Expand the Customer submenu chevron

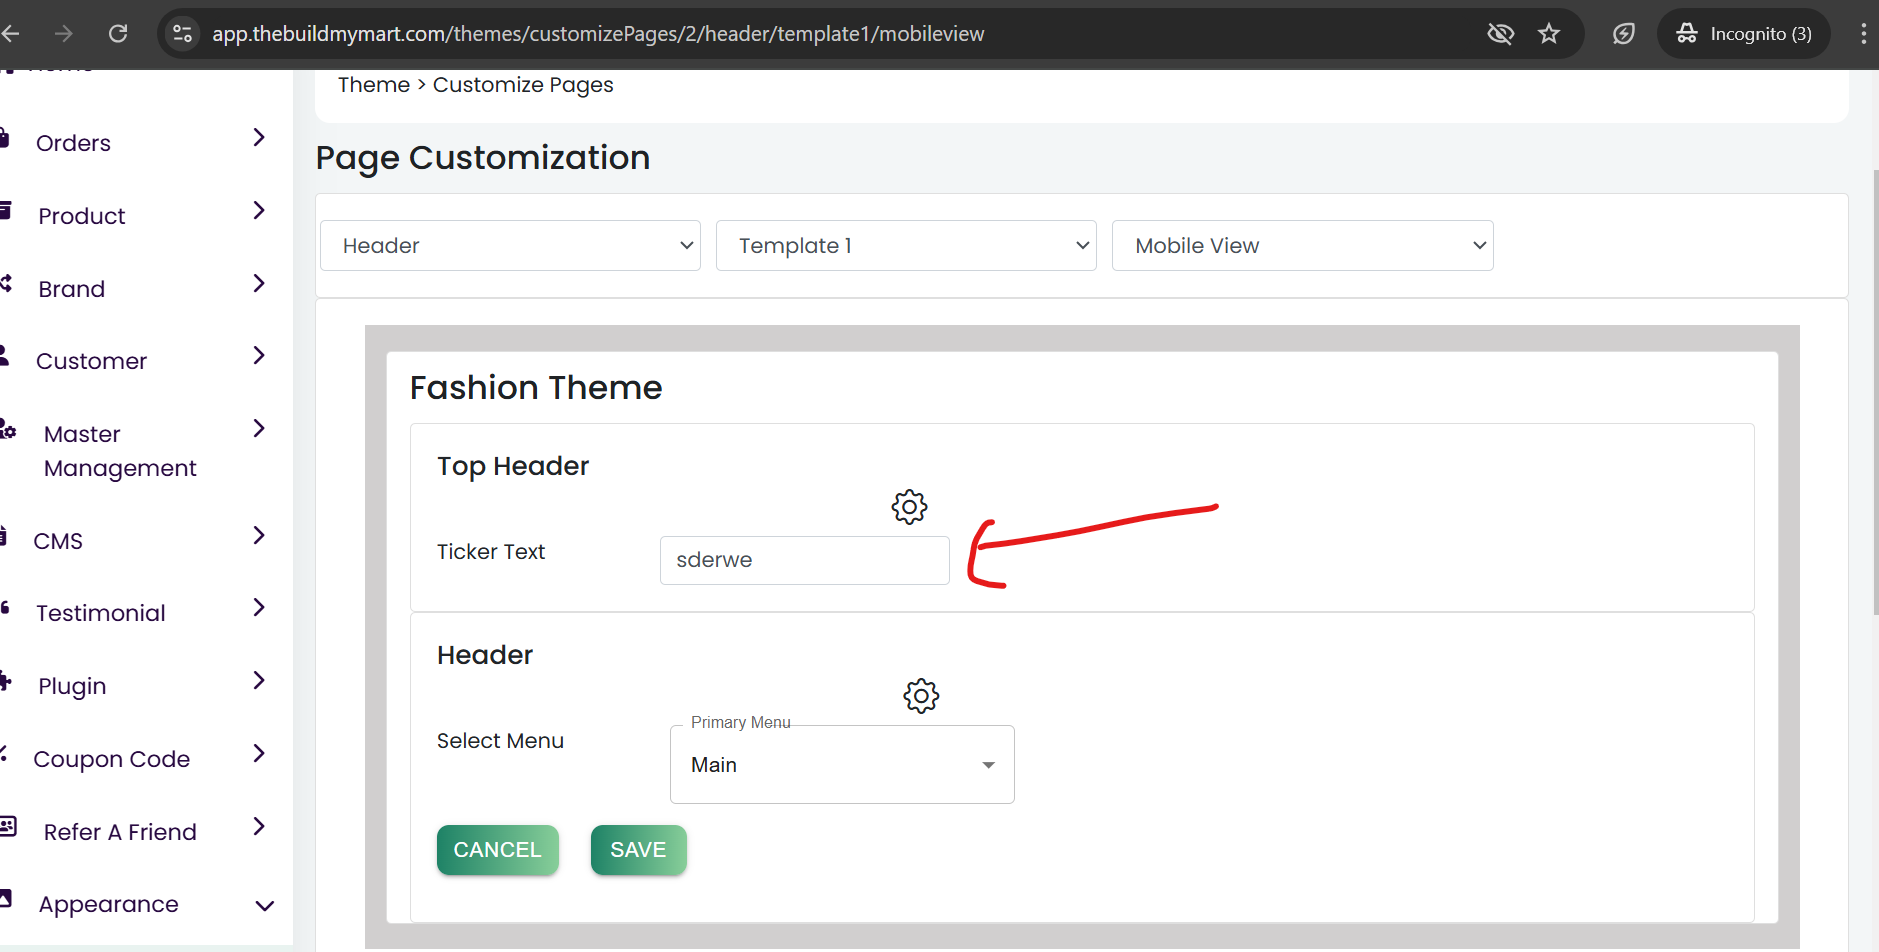[259, 355]
